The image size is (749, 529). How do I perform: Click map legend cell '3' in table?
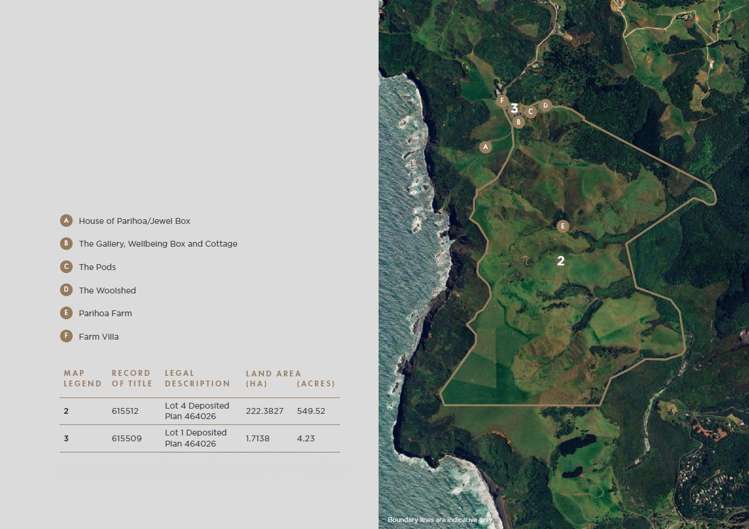pyautogui.click(x=66, y=438)
